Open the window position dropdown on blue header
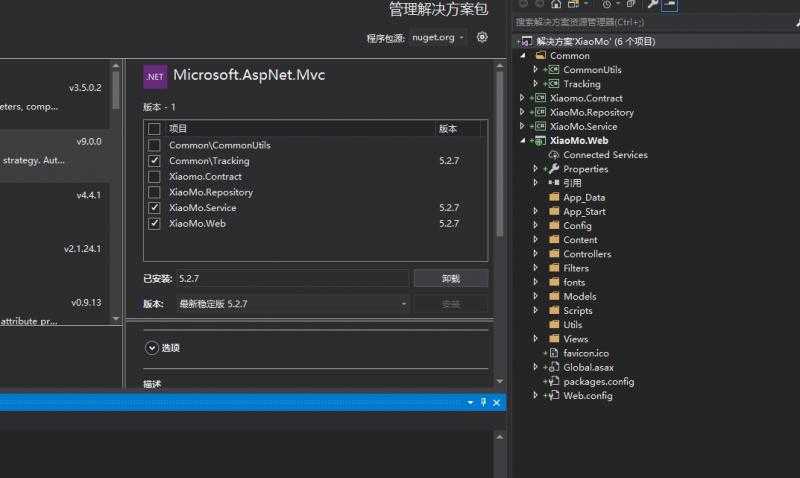This screenshot has width=800, height=478. pyautogui.click(x=470, y=403)
